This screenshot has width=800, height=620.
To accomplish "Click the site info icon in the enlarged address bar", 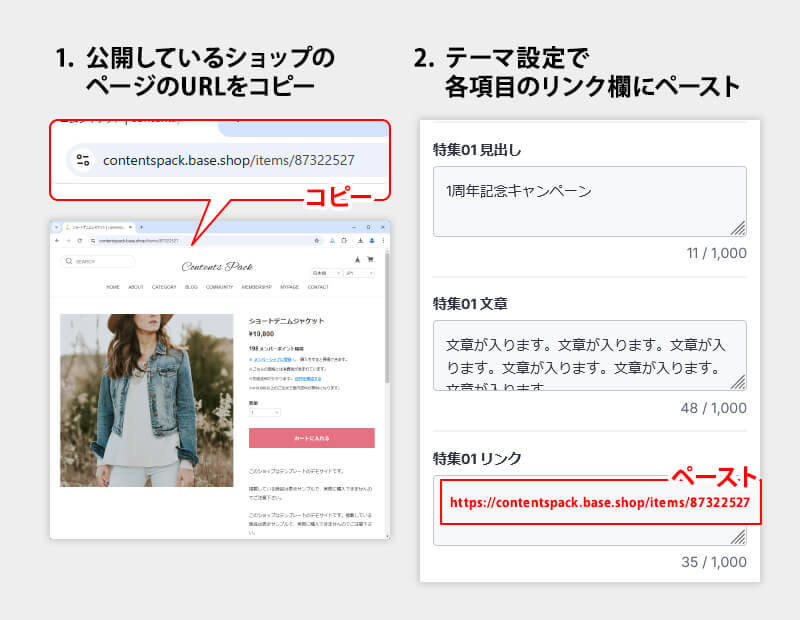I will pyautogui.click(x=83, y=160).
